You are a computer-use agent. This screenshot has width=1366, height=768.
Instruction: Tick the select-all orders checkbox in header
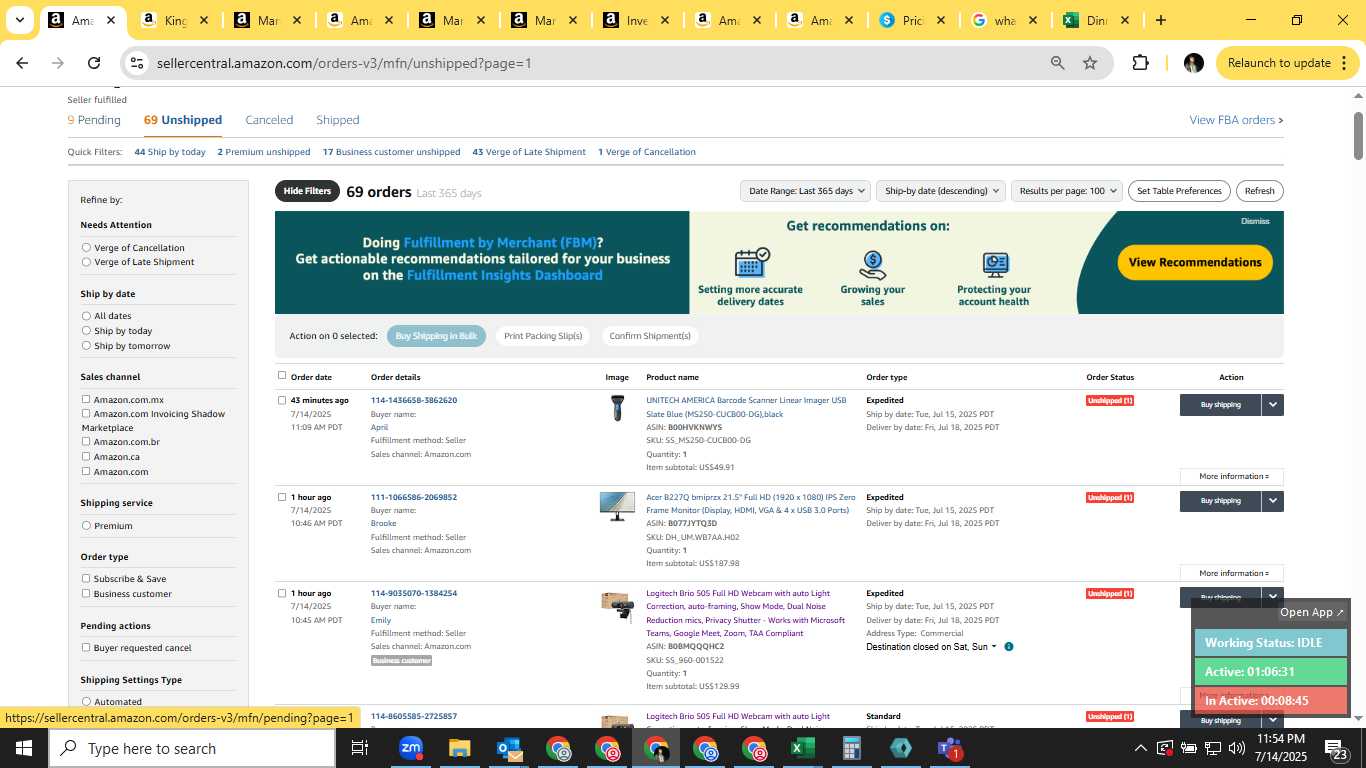(x=282, y=376)
